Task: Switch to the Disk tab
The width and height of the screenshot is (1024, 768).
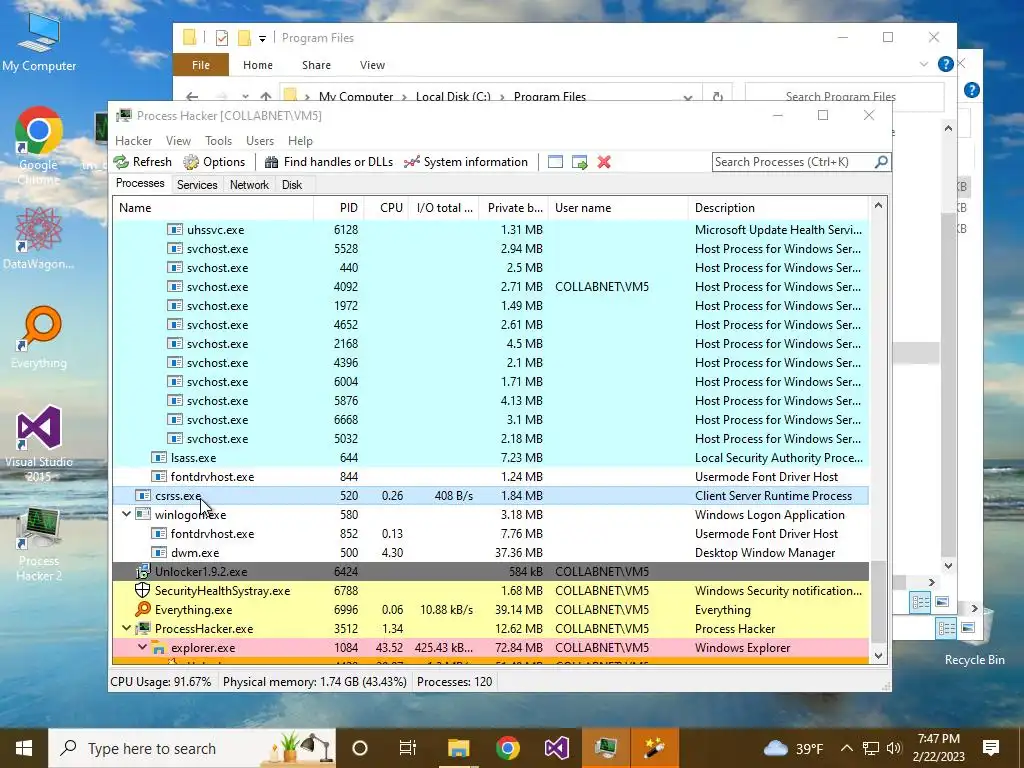Action: 292,185
